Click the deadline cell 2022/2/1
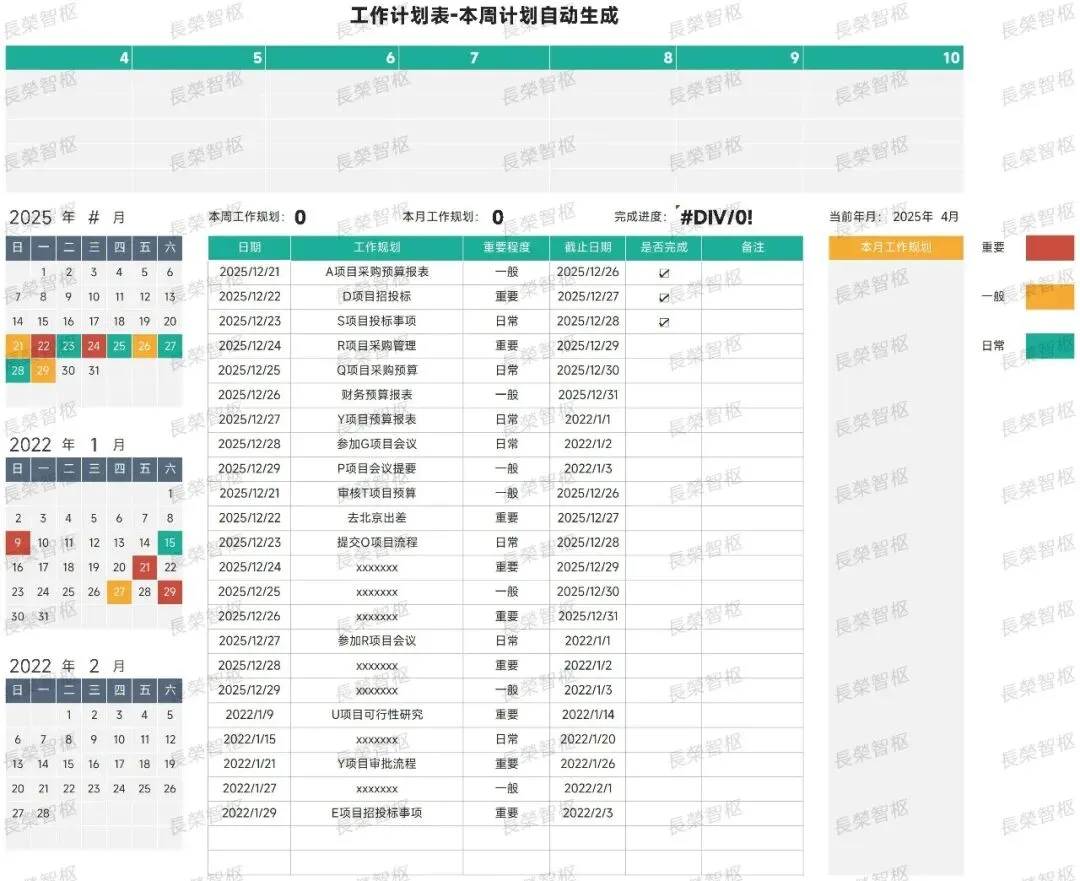This screenshot has height=881, width=1080. click(x=588, y=789)
